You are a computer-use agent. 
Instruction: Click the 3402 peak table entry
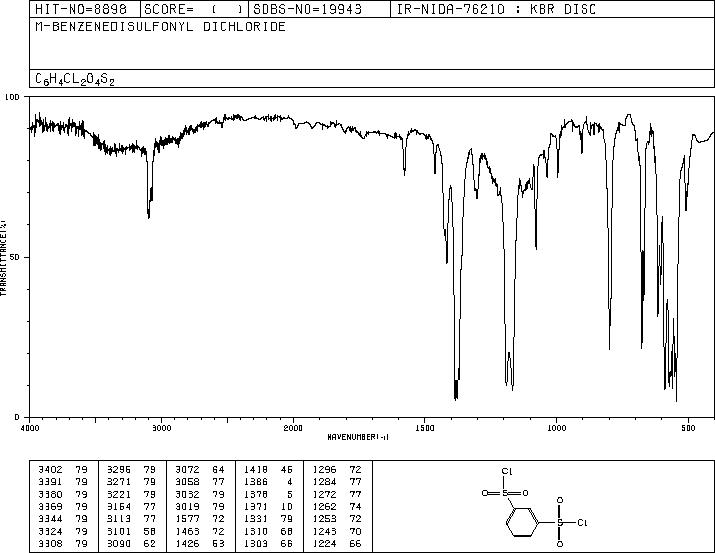click(x=63, y=470)
